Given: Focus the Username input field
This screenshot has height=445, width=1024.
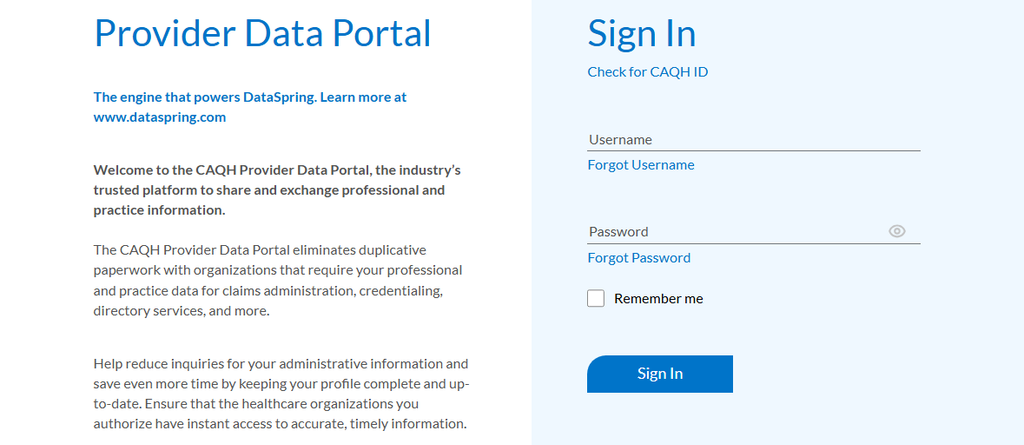Looking at the screenshot, I should (x=754, y=140).
